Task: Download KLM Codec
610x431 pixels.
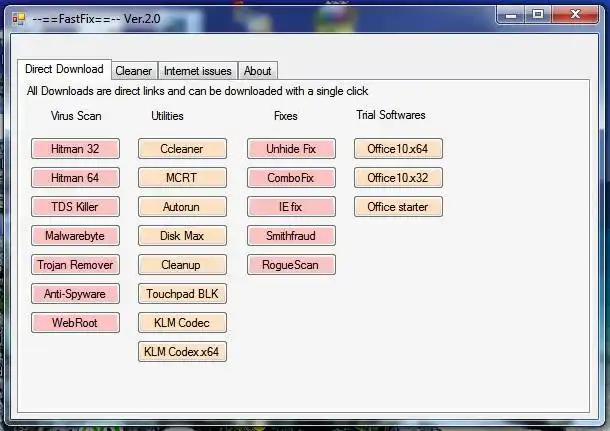Action: pyautogui.click(x=182, y=322)
